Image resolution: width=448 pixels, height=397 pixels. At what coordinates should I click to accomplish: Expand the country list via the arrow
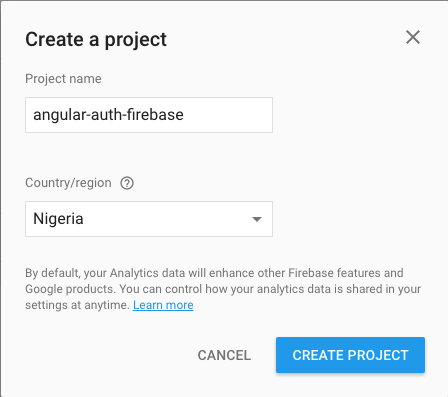[257, 219]
